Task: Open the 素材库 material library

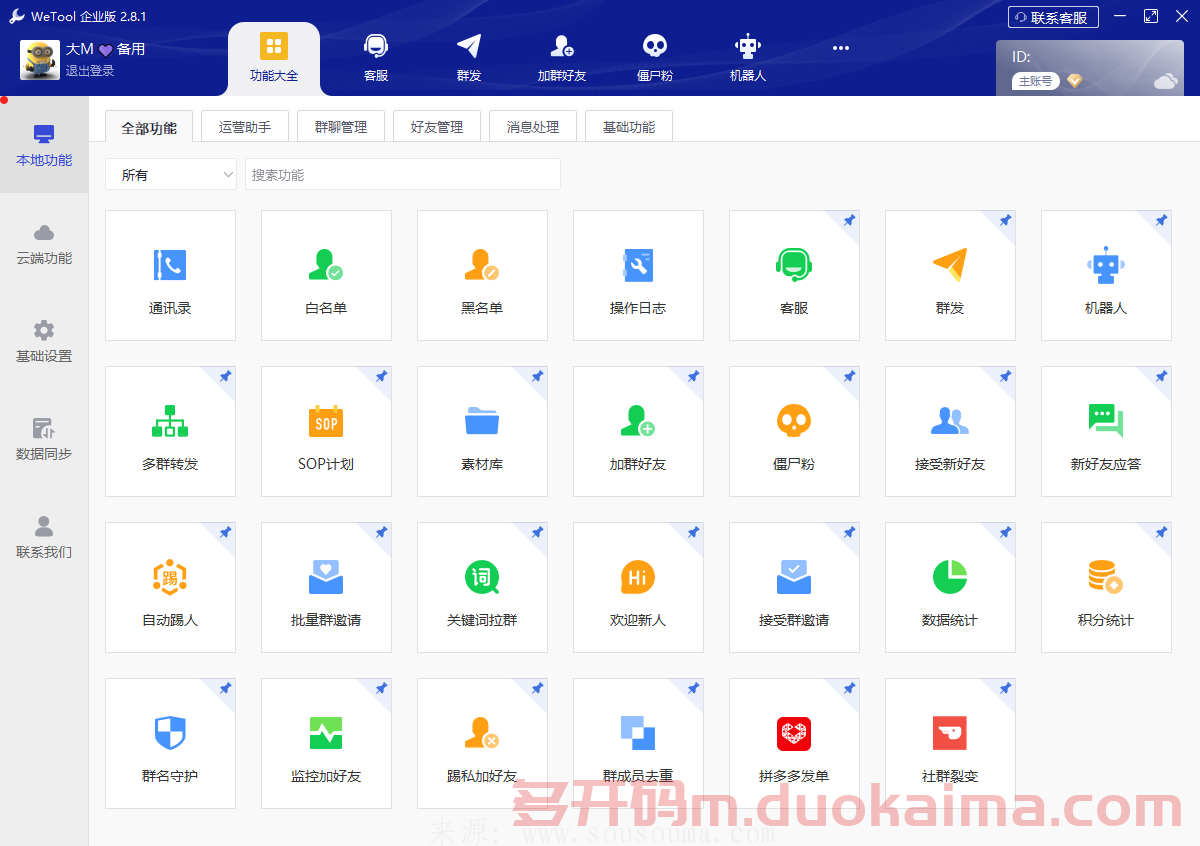Action: point(482,431)
